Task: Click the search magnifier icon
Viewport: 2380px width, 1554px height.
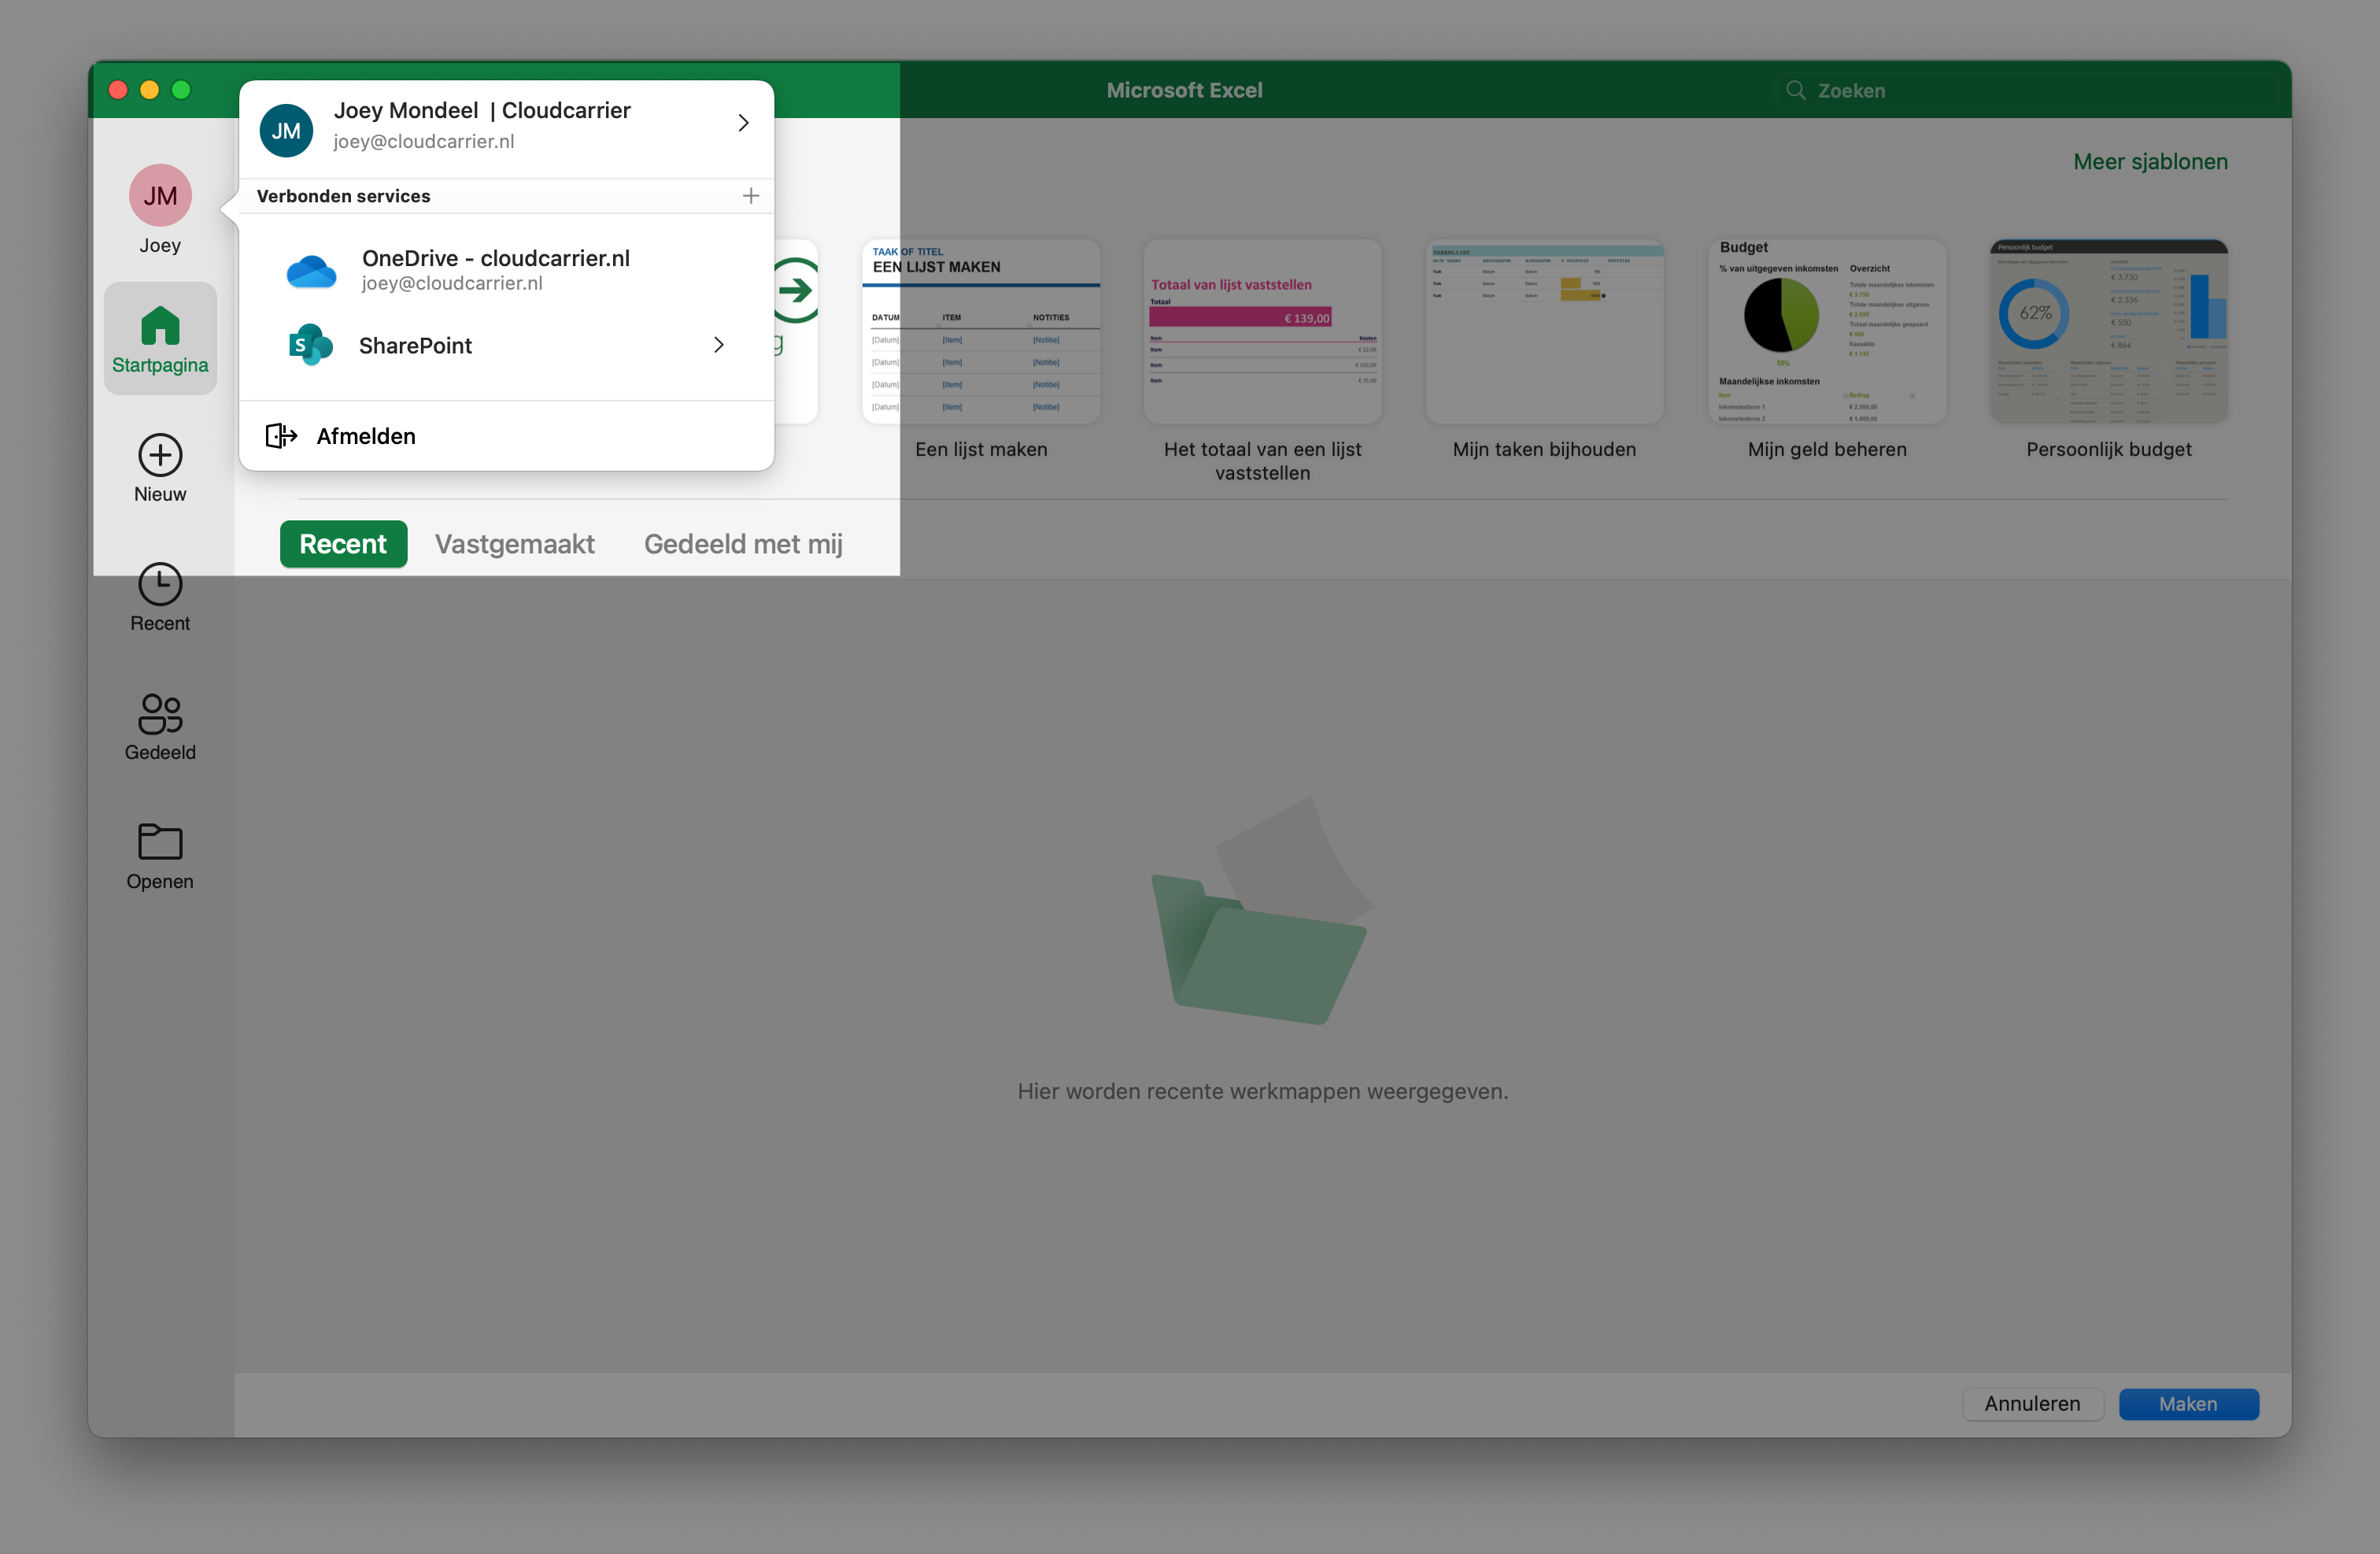Action: click(1796, 90)
